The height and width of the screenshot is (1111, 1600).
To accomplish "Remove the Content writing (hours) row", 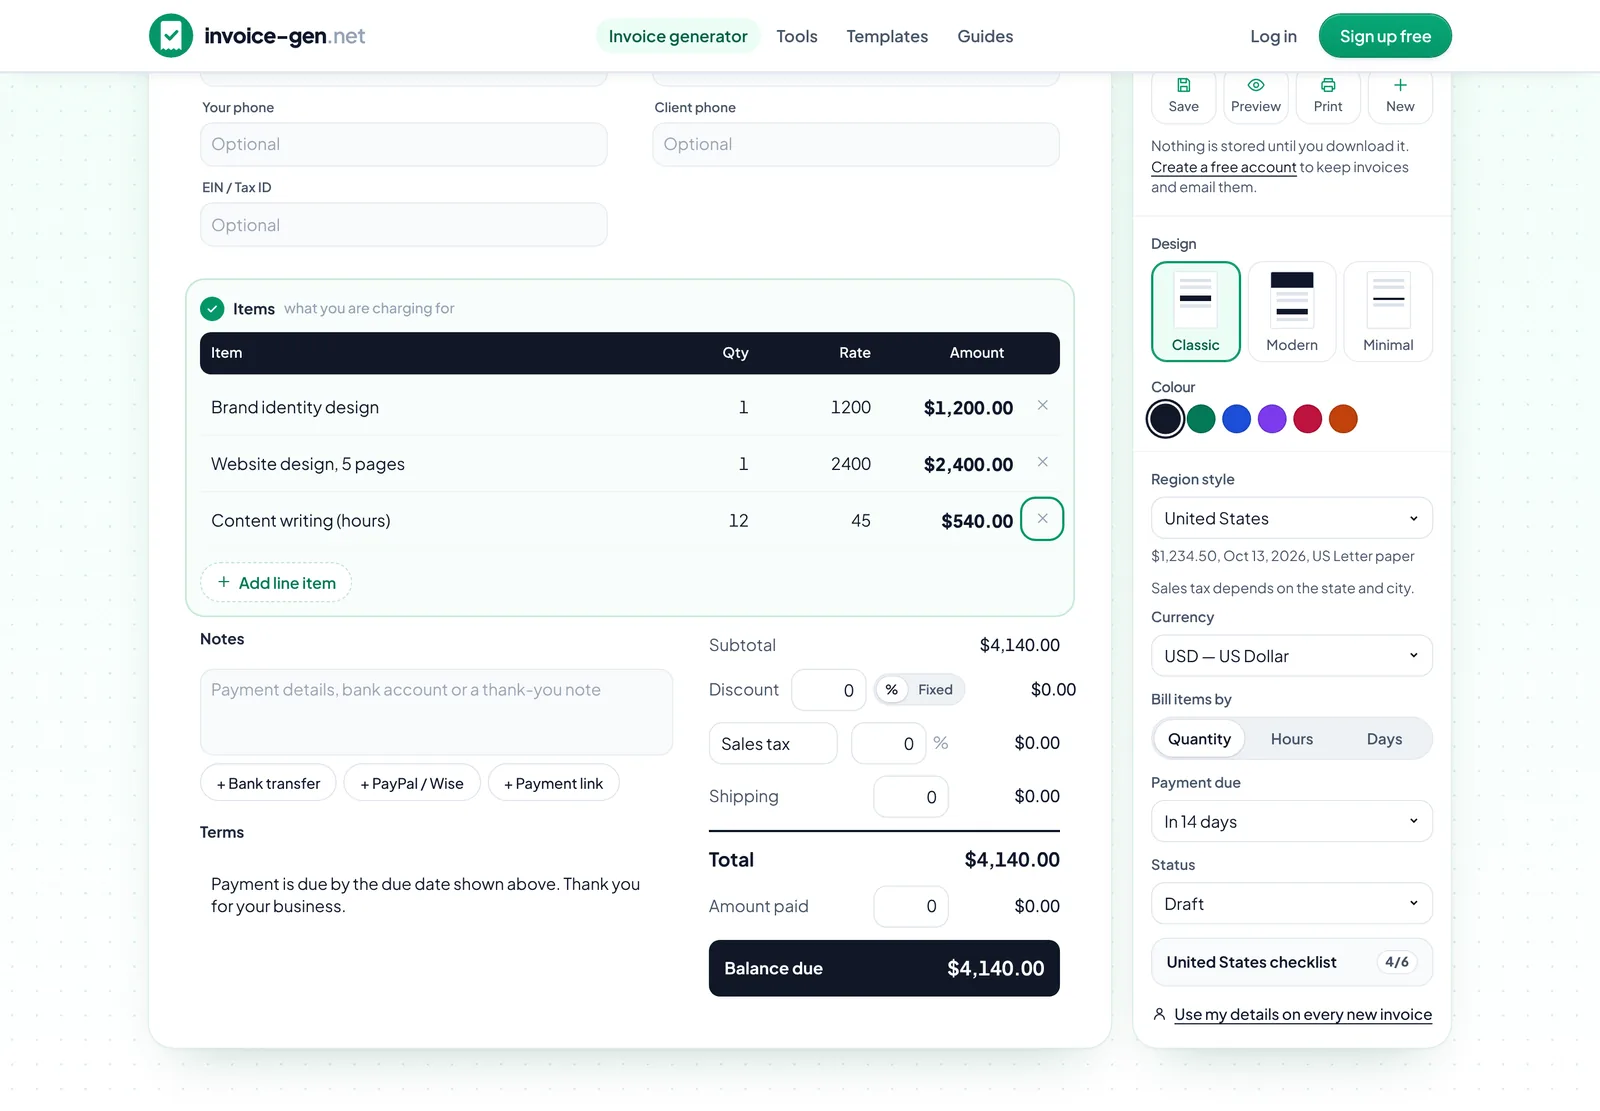I will coord(1042,519).
